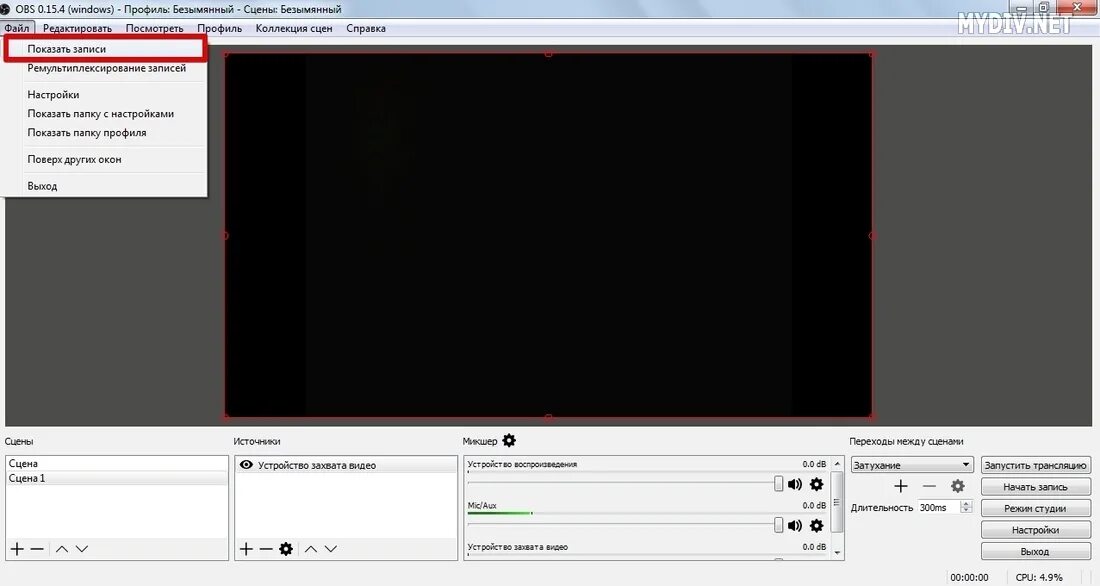Open the Микшер settings gear
Viewport: 1100px width, 586px height.
(509, 441)
